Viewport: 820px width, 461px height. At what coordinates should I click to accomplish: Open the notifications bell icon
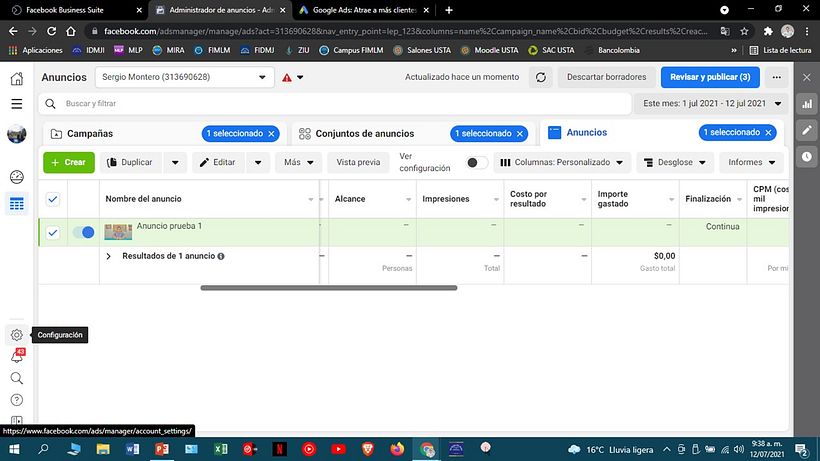tap(17, 356)
